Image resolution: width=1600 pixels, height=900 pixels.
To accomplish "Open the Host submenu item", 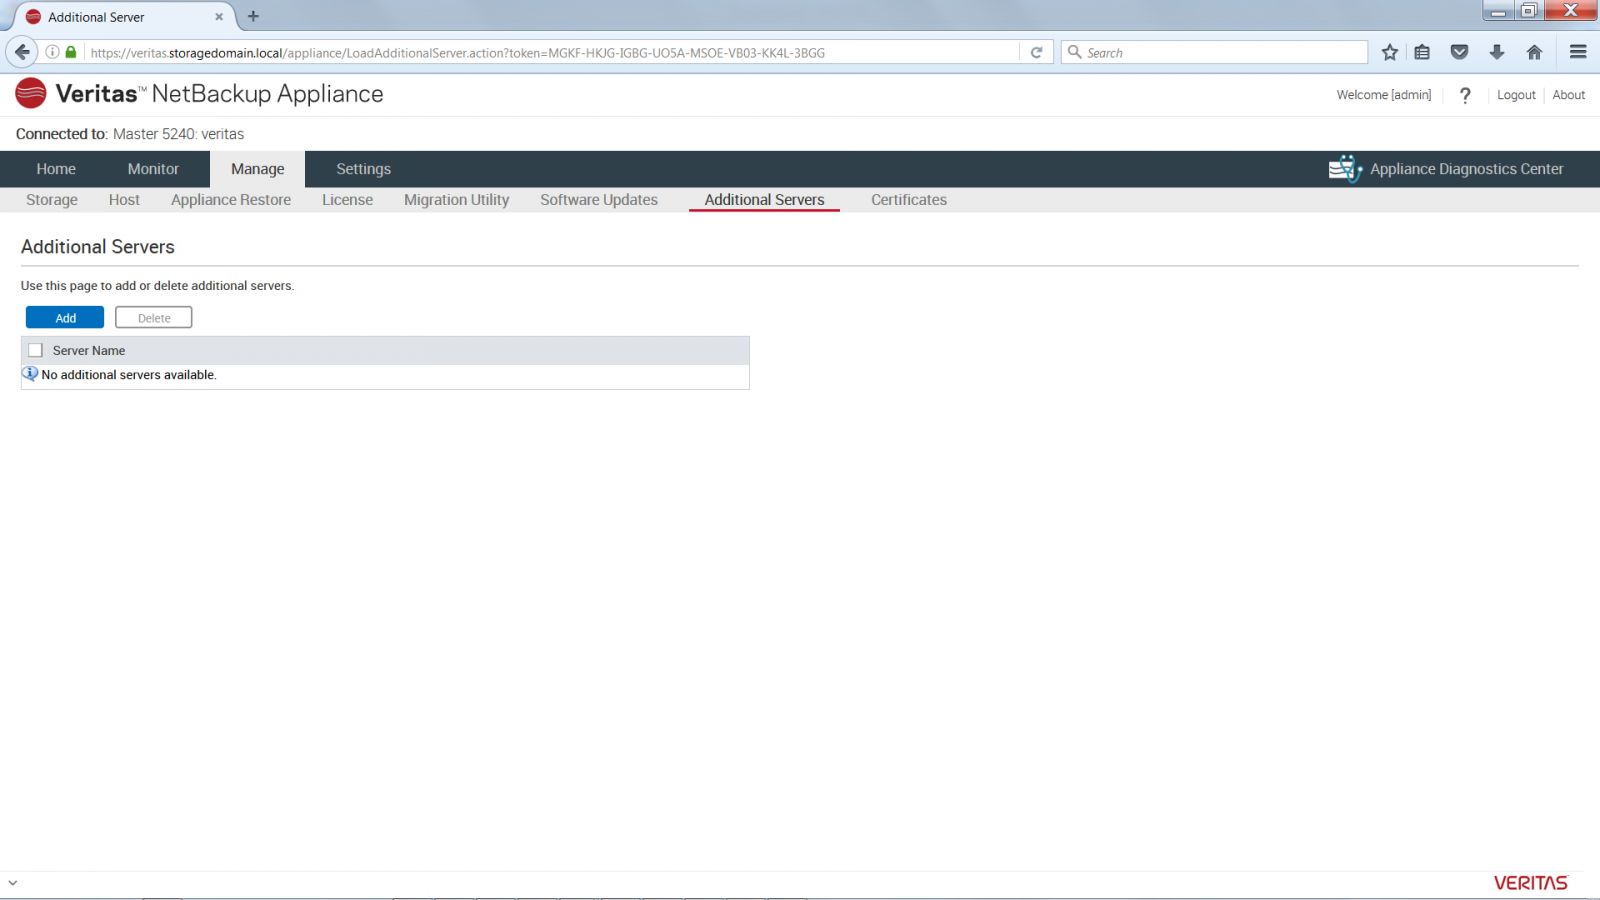I will point(124,200).
